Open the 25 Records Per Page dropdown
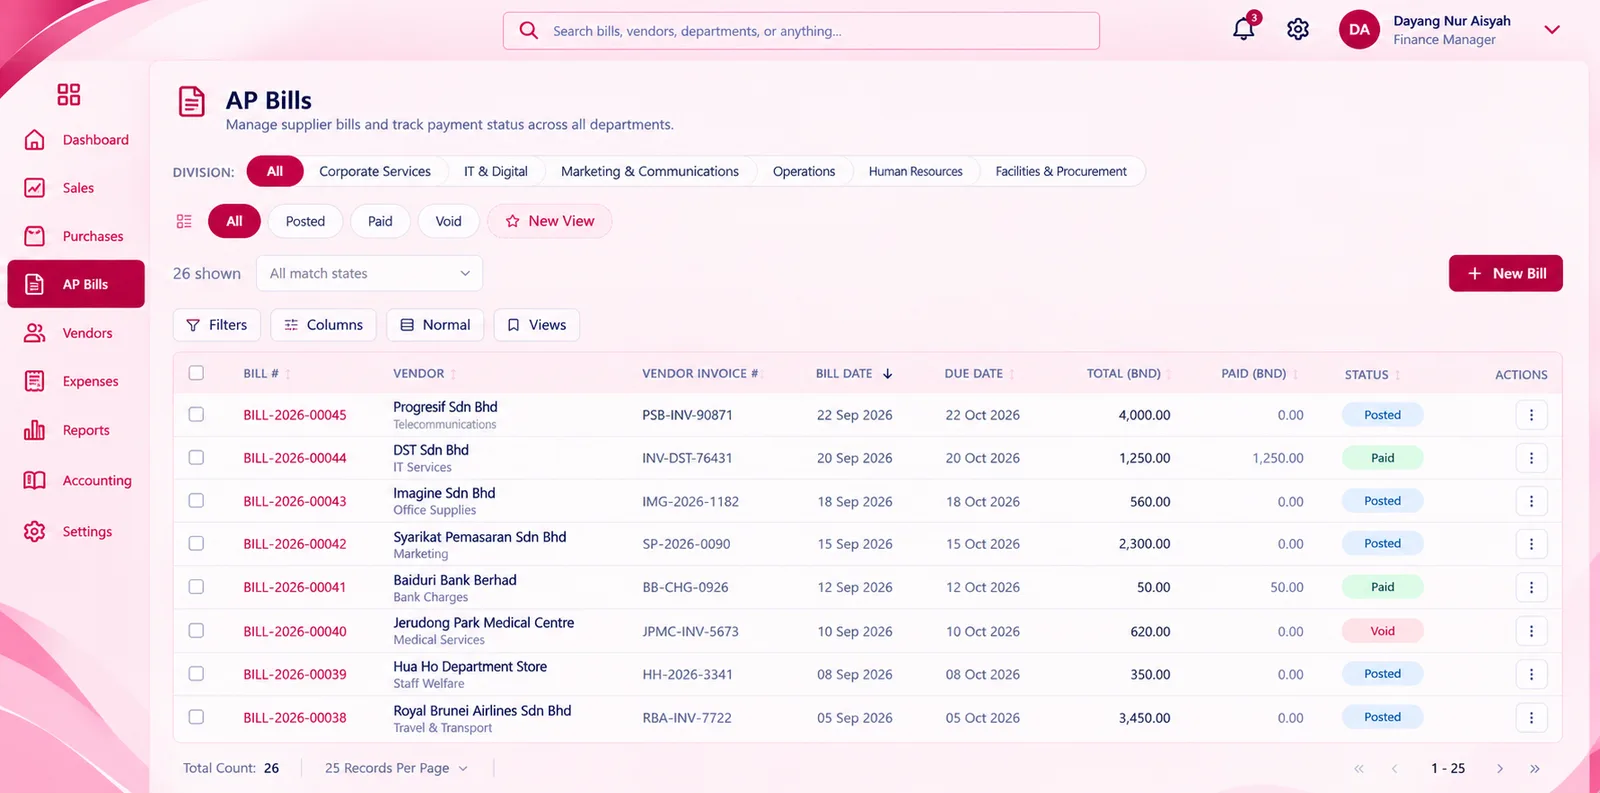The width and height of the screenshot is (1600, 793). click(396, 768)
